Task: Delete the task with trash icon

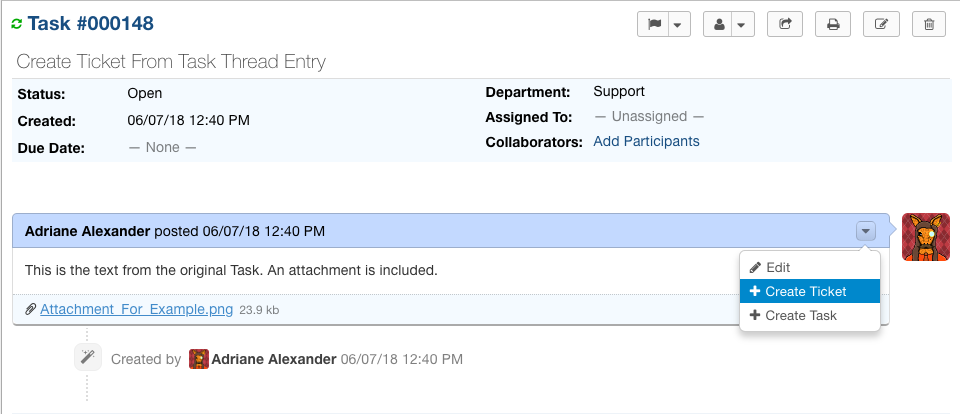Action: 929,25
